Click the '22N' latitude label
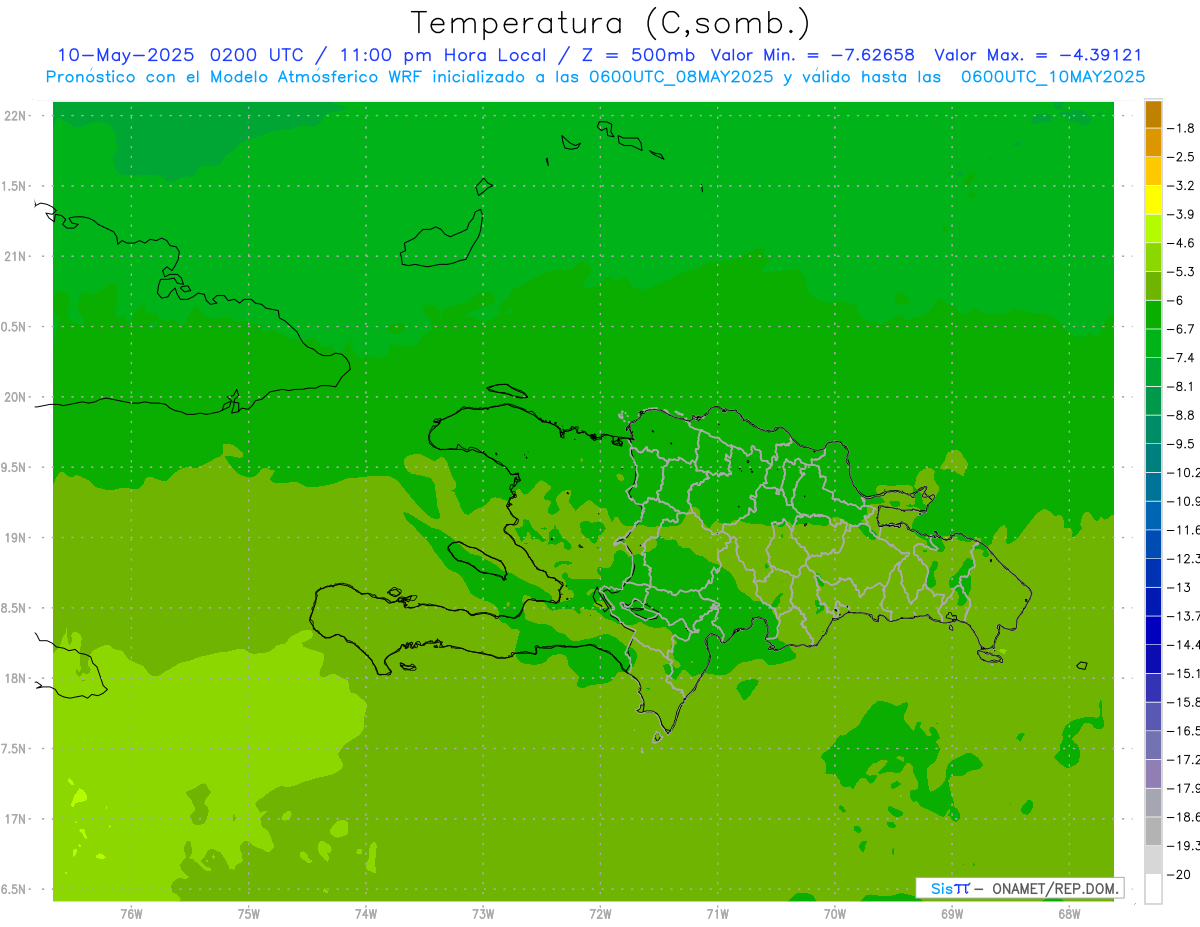Screen dimensions: 1200x927 click(16, 116)
